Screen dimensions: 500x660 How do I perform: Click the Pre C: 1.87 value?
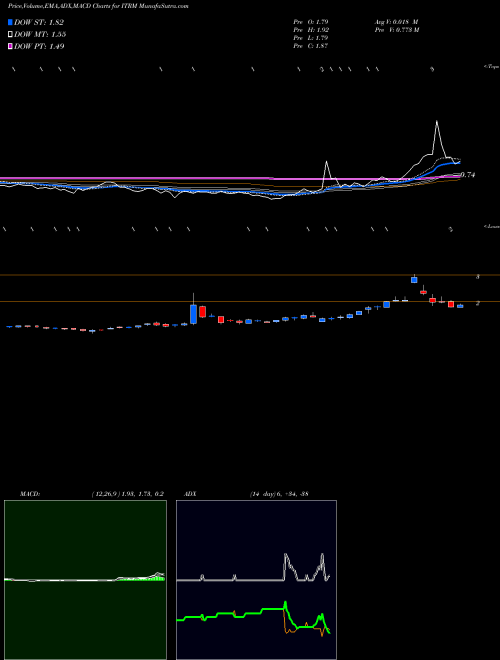(x=311, y=46)
